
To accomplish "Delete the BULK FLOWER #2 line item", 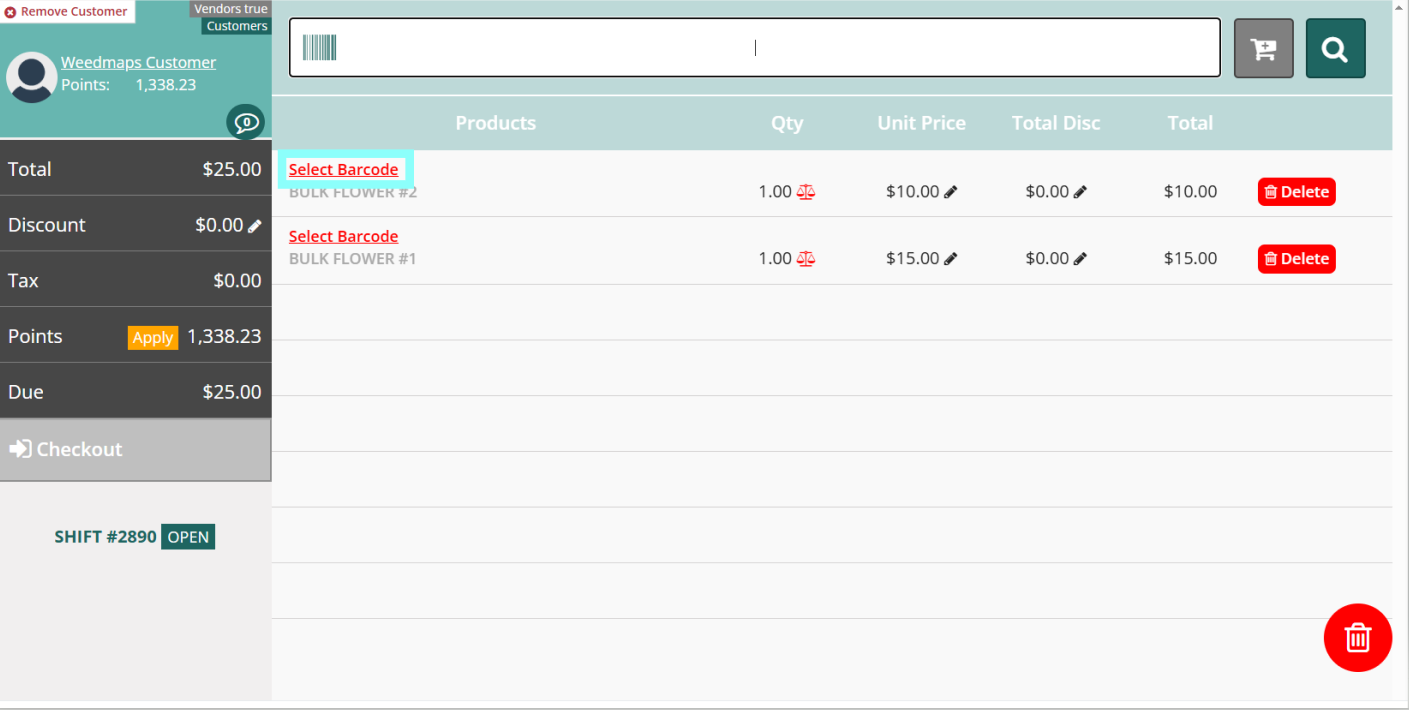I will 1297,192.
